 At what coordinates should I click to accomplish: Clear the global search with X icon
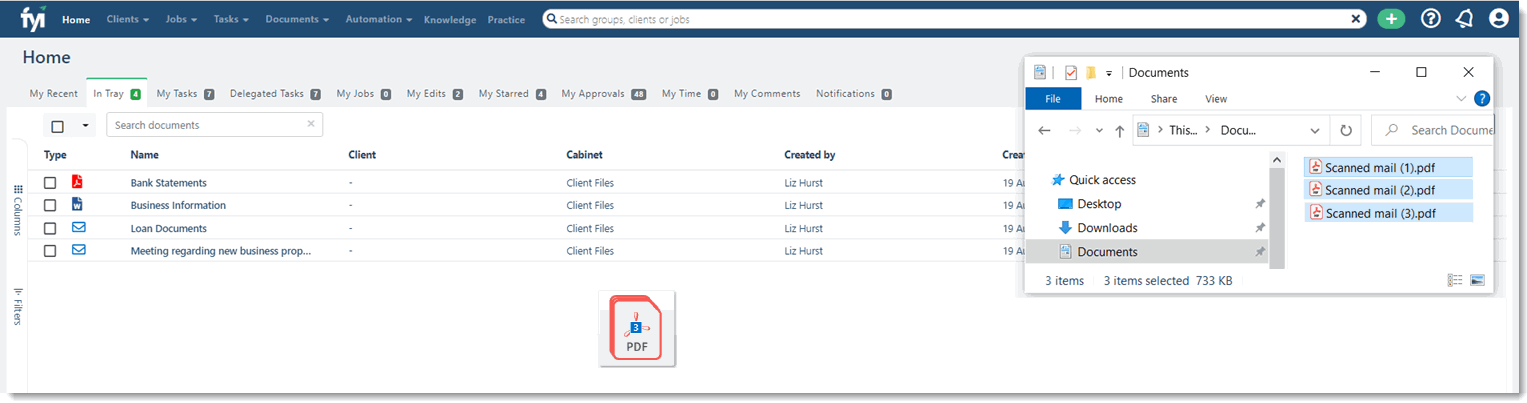(1356, 19)
